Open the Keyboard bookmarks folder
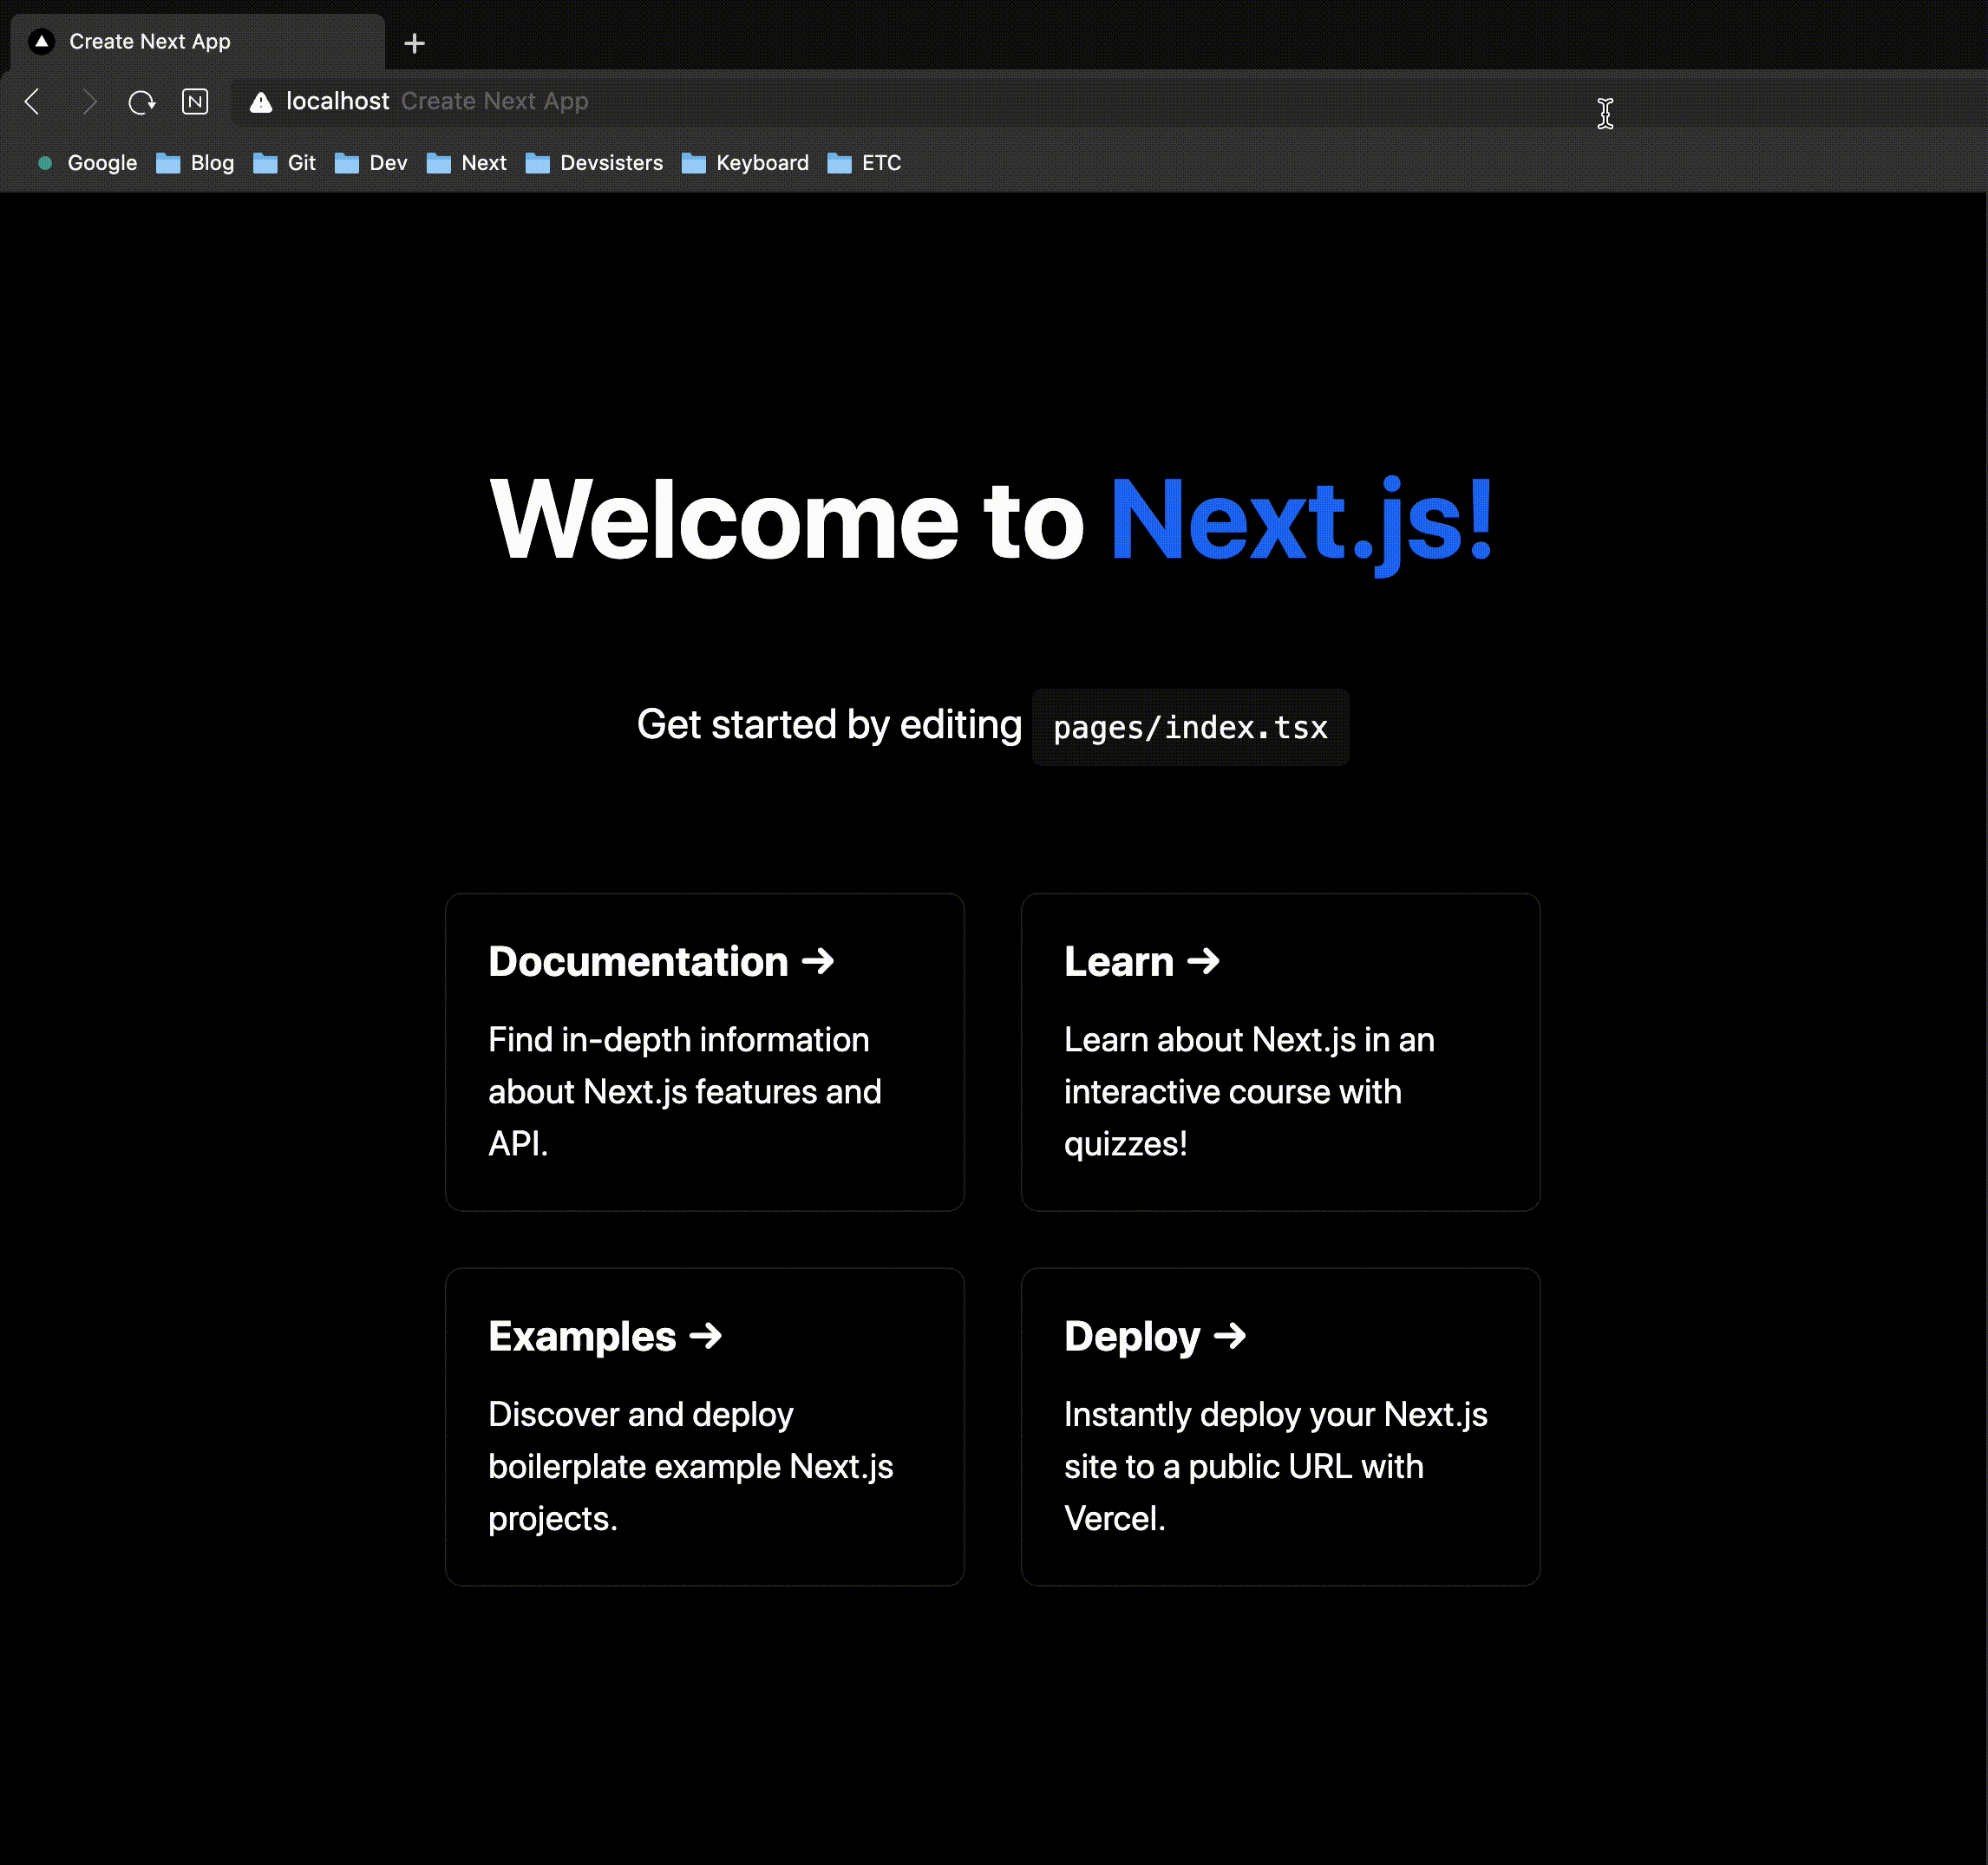Screen dimensions: 1988x1865 pos(746,163)
